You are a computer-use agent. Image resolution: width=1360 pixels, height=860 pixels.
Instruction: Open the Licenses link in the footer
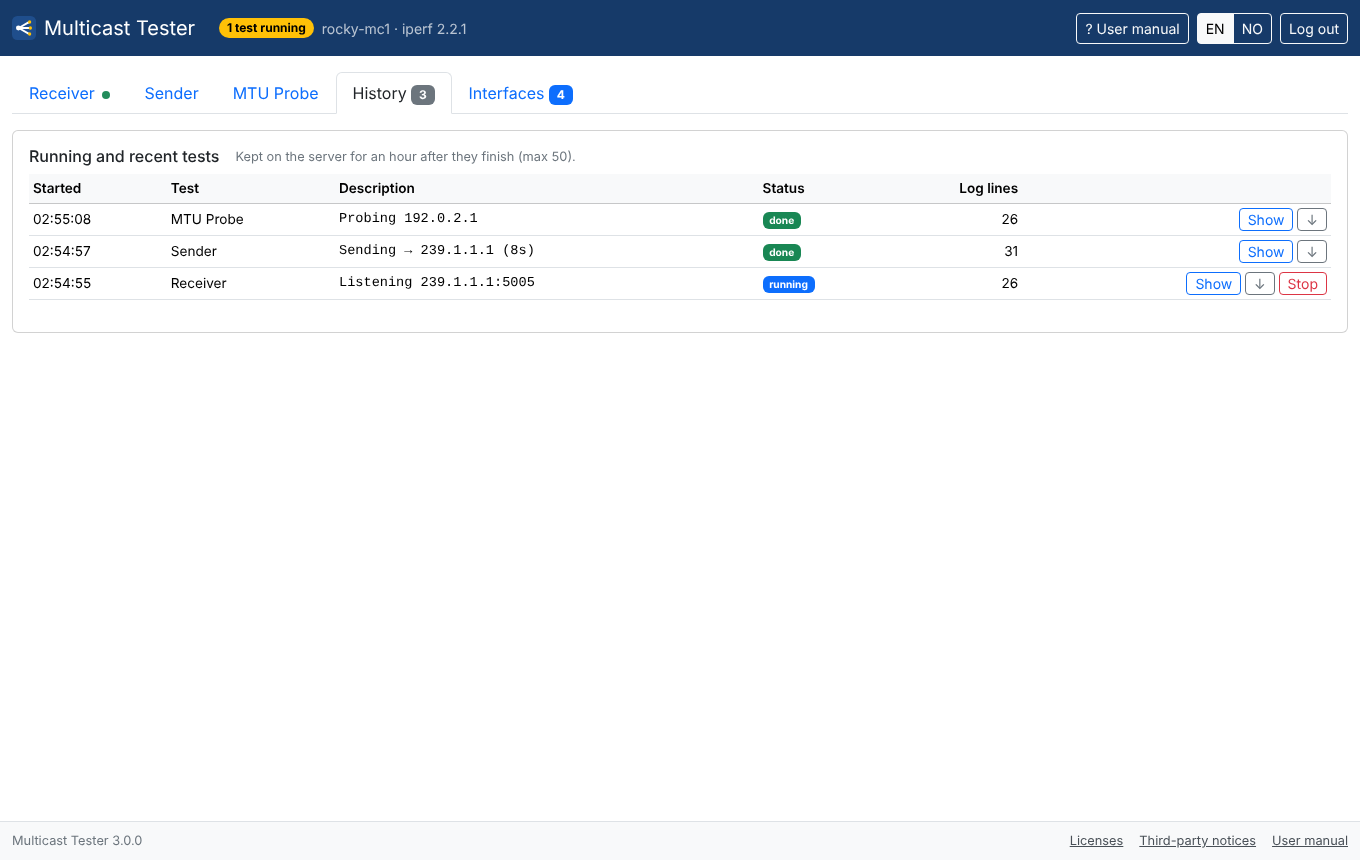(x=1096, y=841)
